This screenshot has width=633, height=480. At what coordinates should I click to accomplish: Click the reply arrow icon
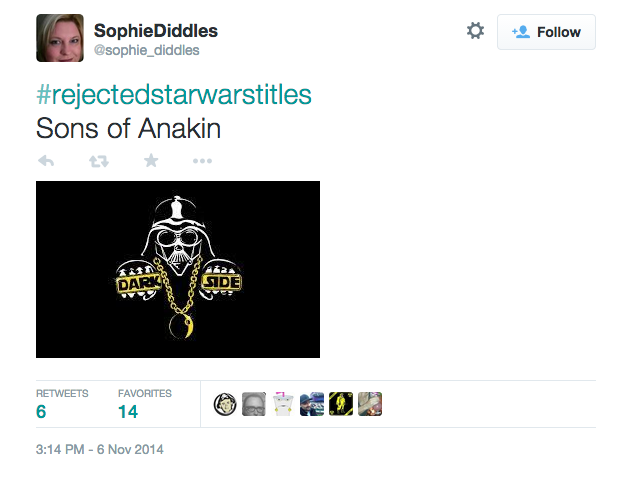point(46,161)
